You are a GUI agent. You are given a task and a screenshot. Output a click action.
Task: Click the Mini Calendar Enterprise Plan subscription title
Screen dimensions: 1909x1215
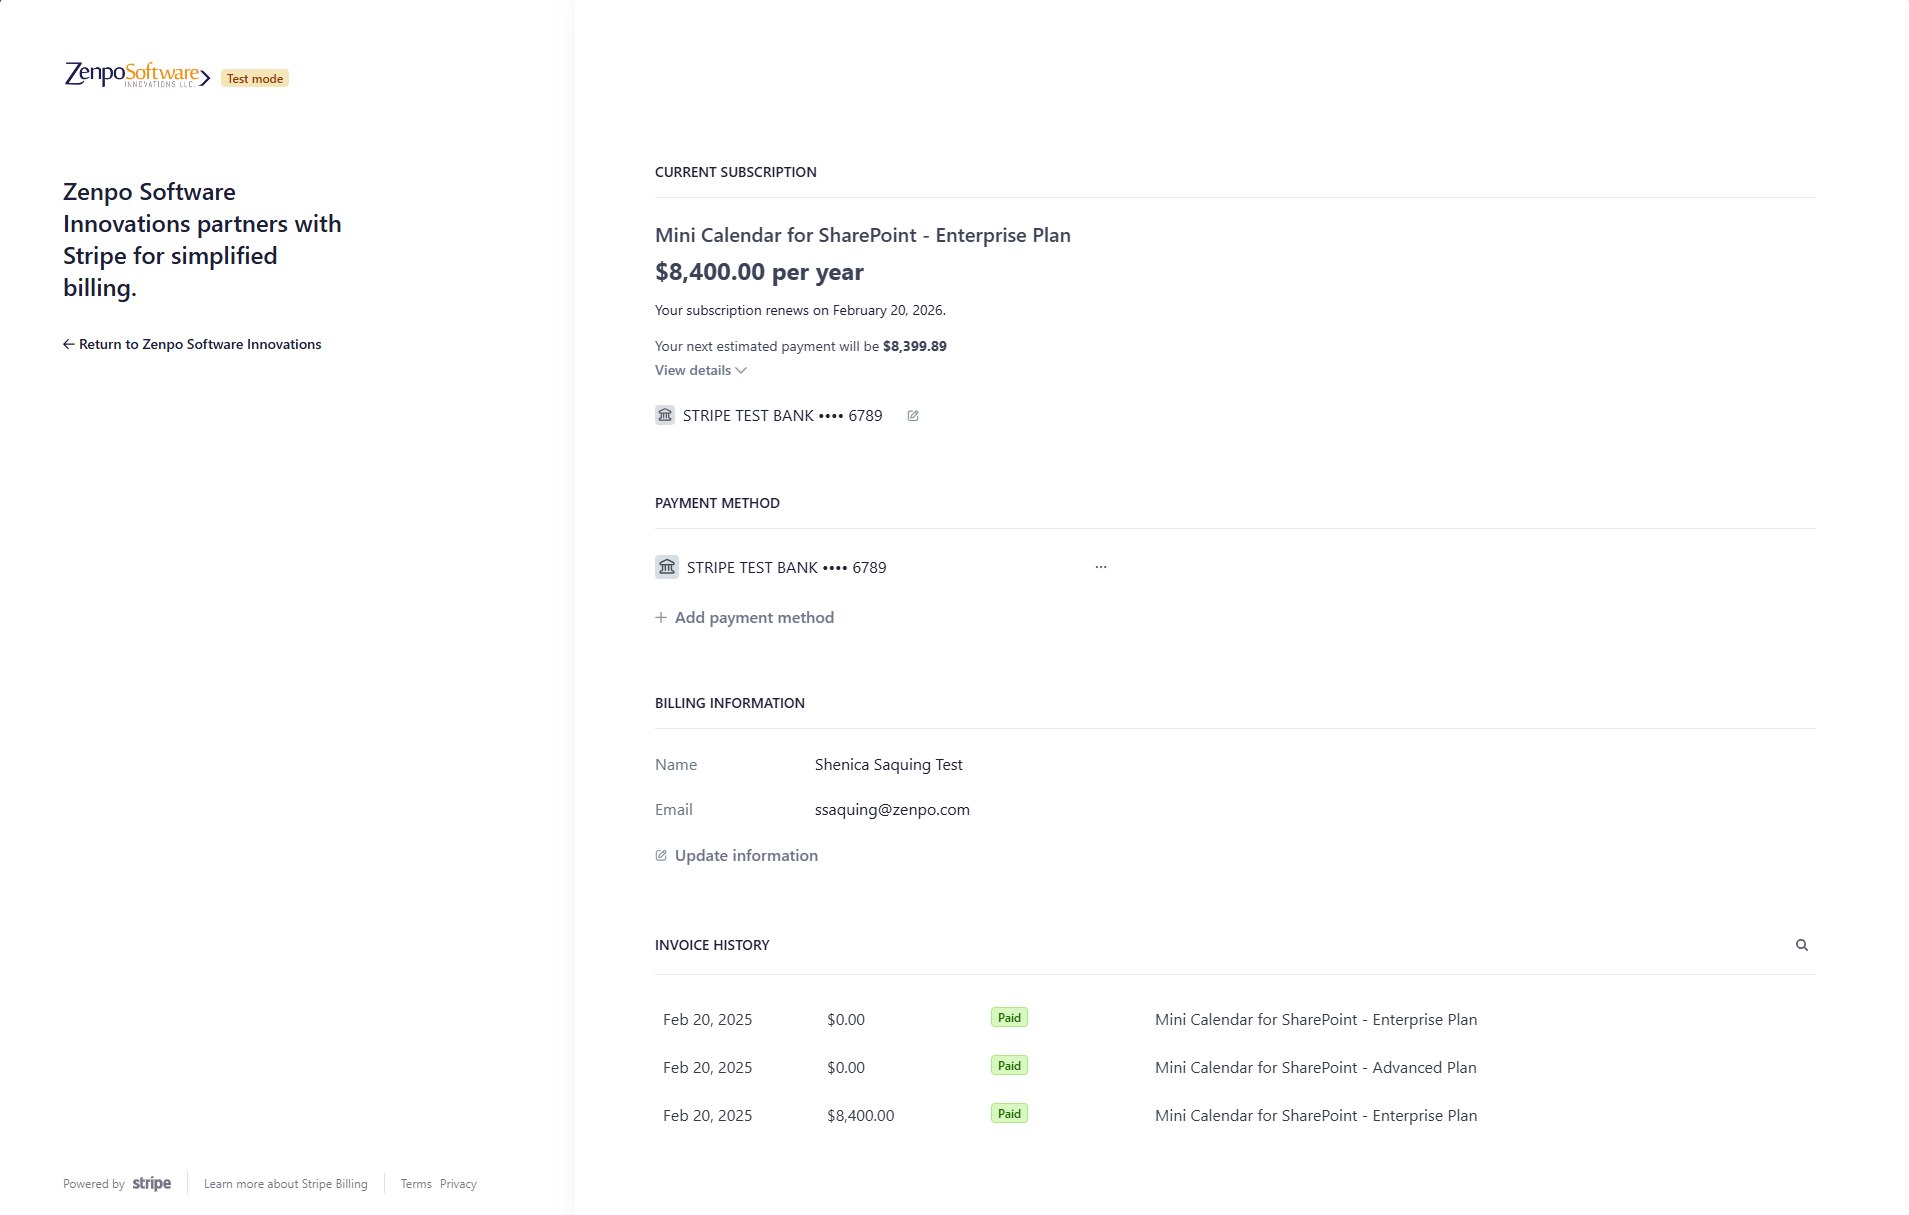(862, 235)
